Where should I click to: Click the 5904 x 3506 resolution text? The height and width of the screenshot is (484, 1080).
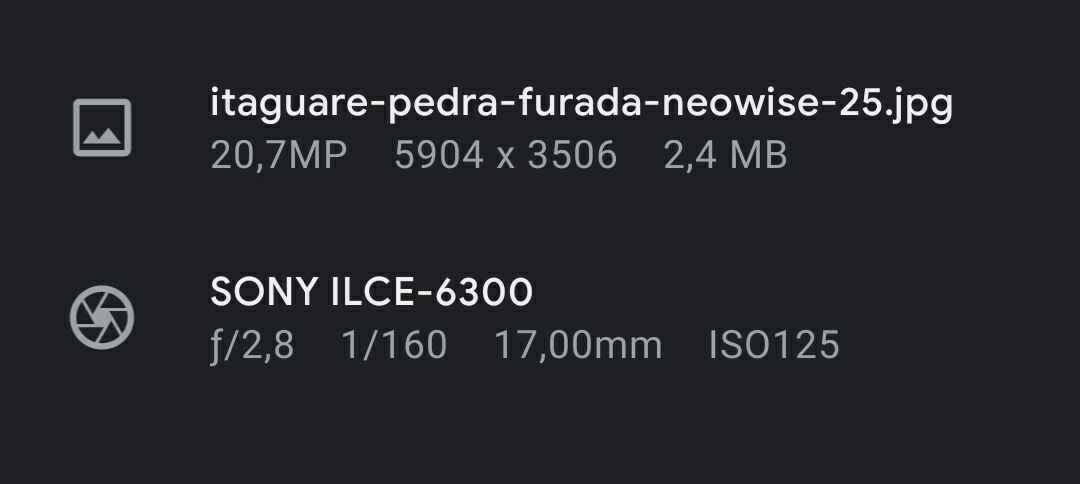tap(505, 155)
